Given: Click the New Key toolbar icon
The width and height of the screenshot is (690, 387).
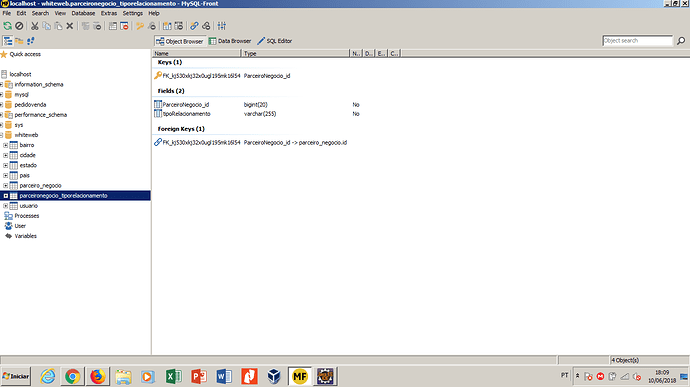Looking at the screenshot, I should point(140,26).
